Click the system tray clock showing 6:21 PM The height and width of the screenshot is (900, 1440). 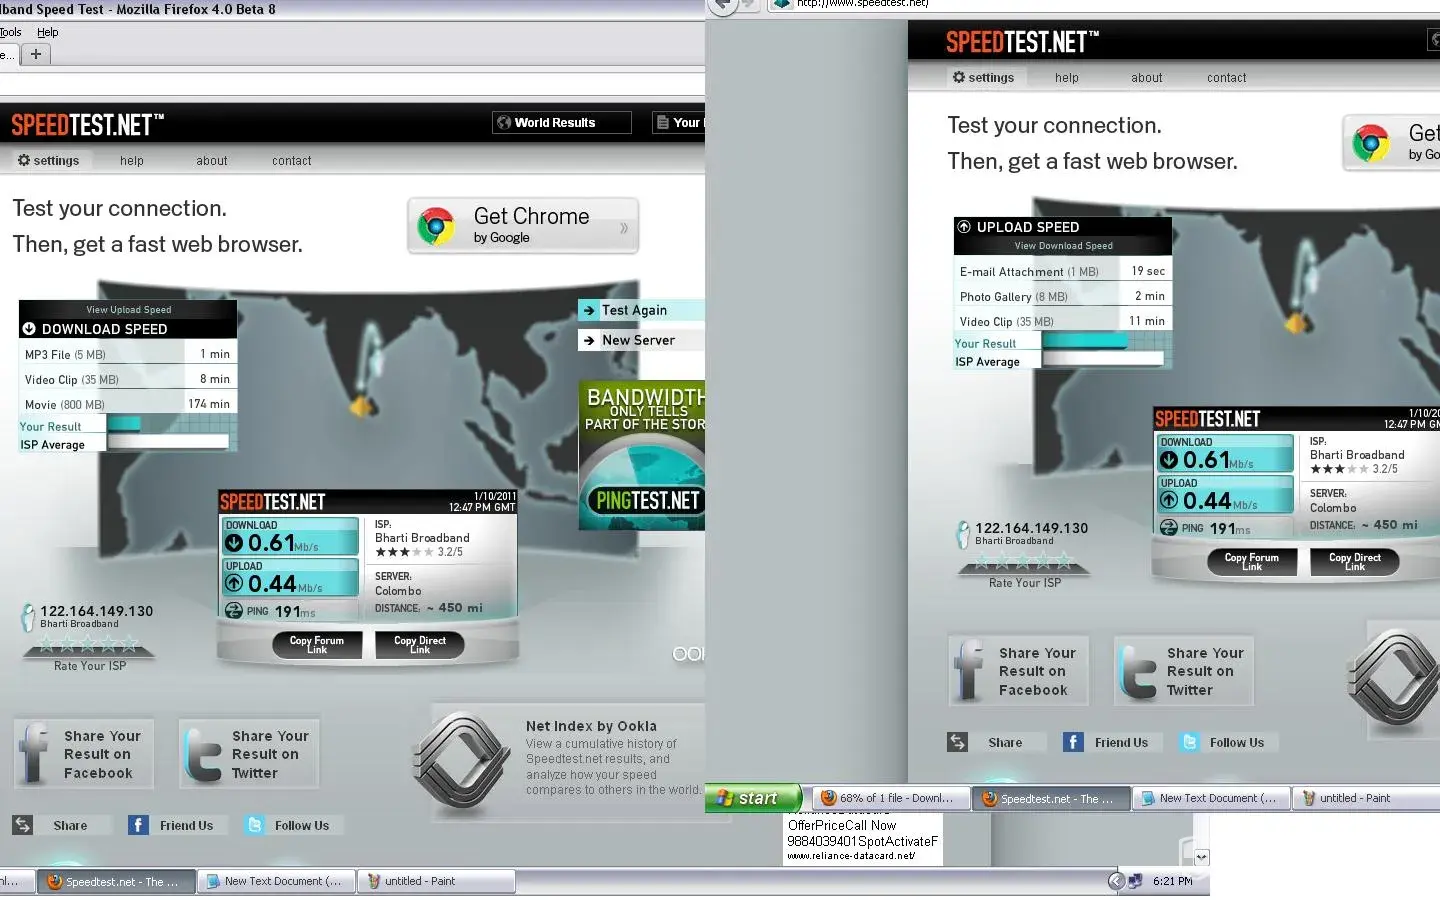point(1172,881)
